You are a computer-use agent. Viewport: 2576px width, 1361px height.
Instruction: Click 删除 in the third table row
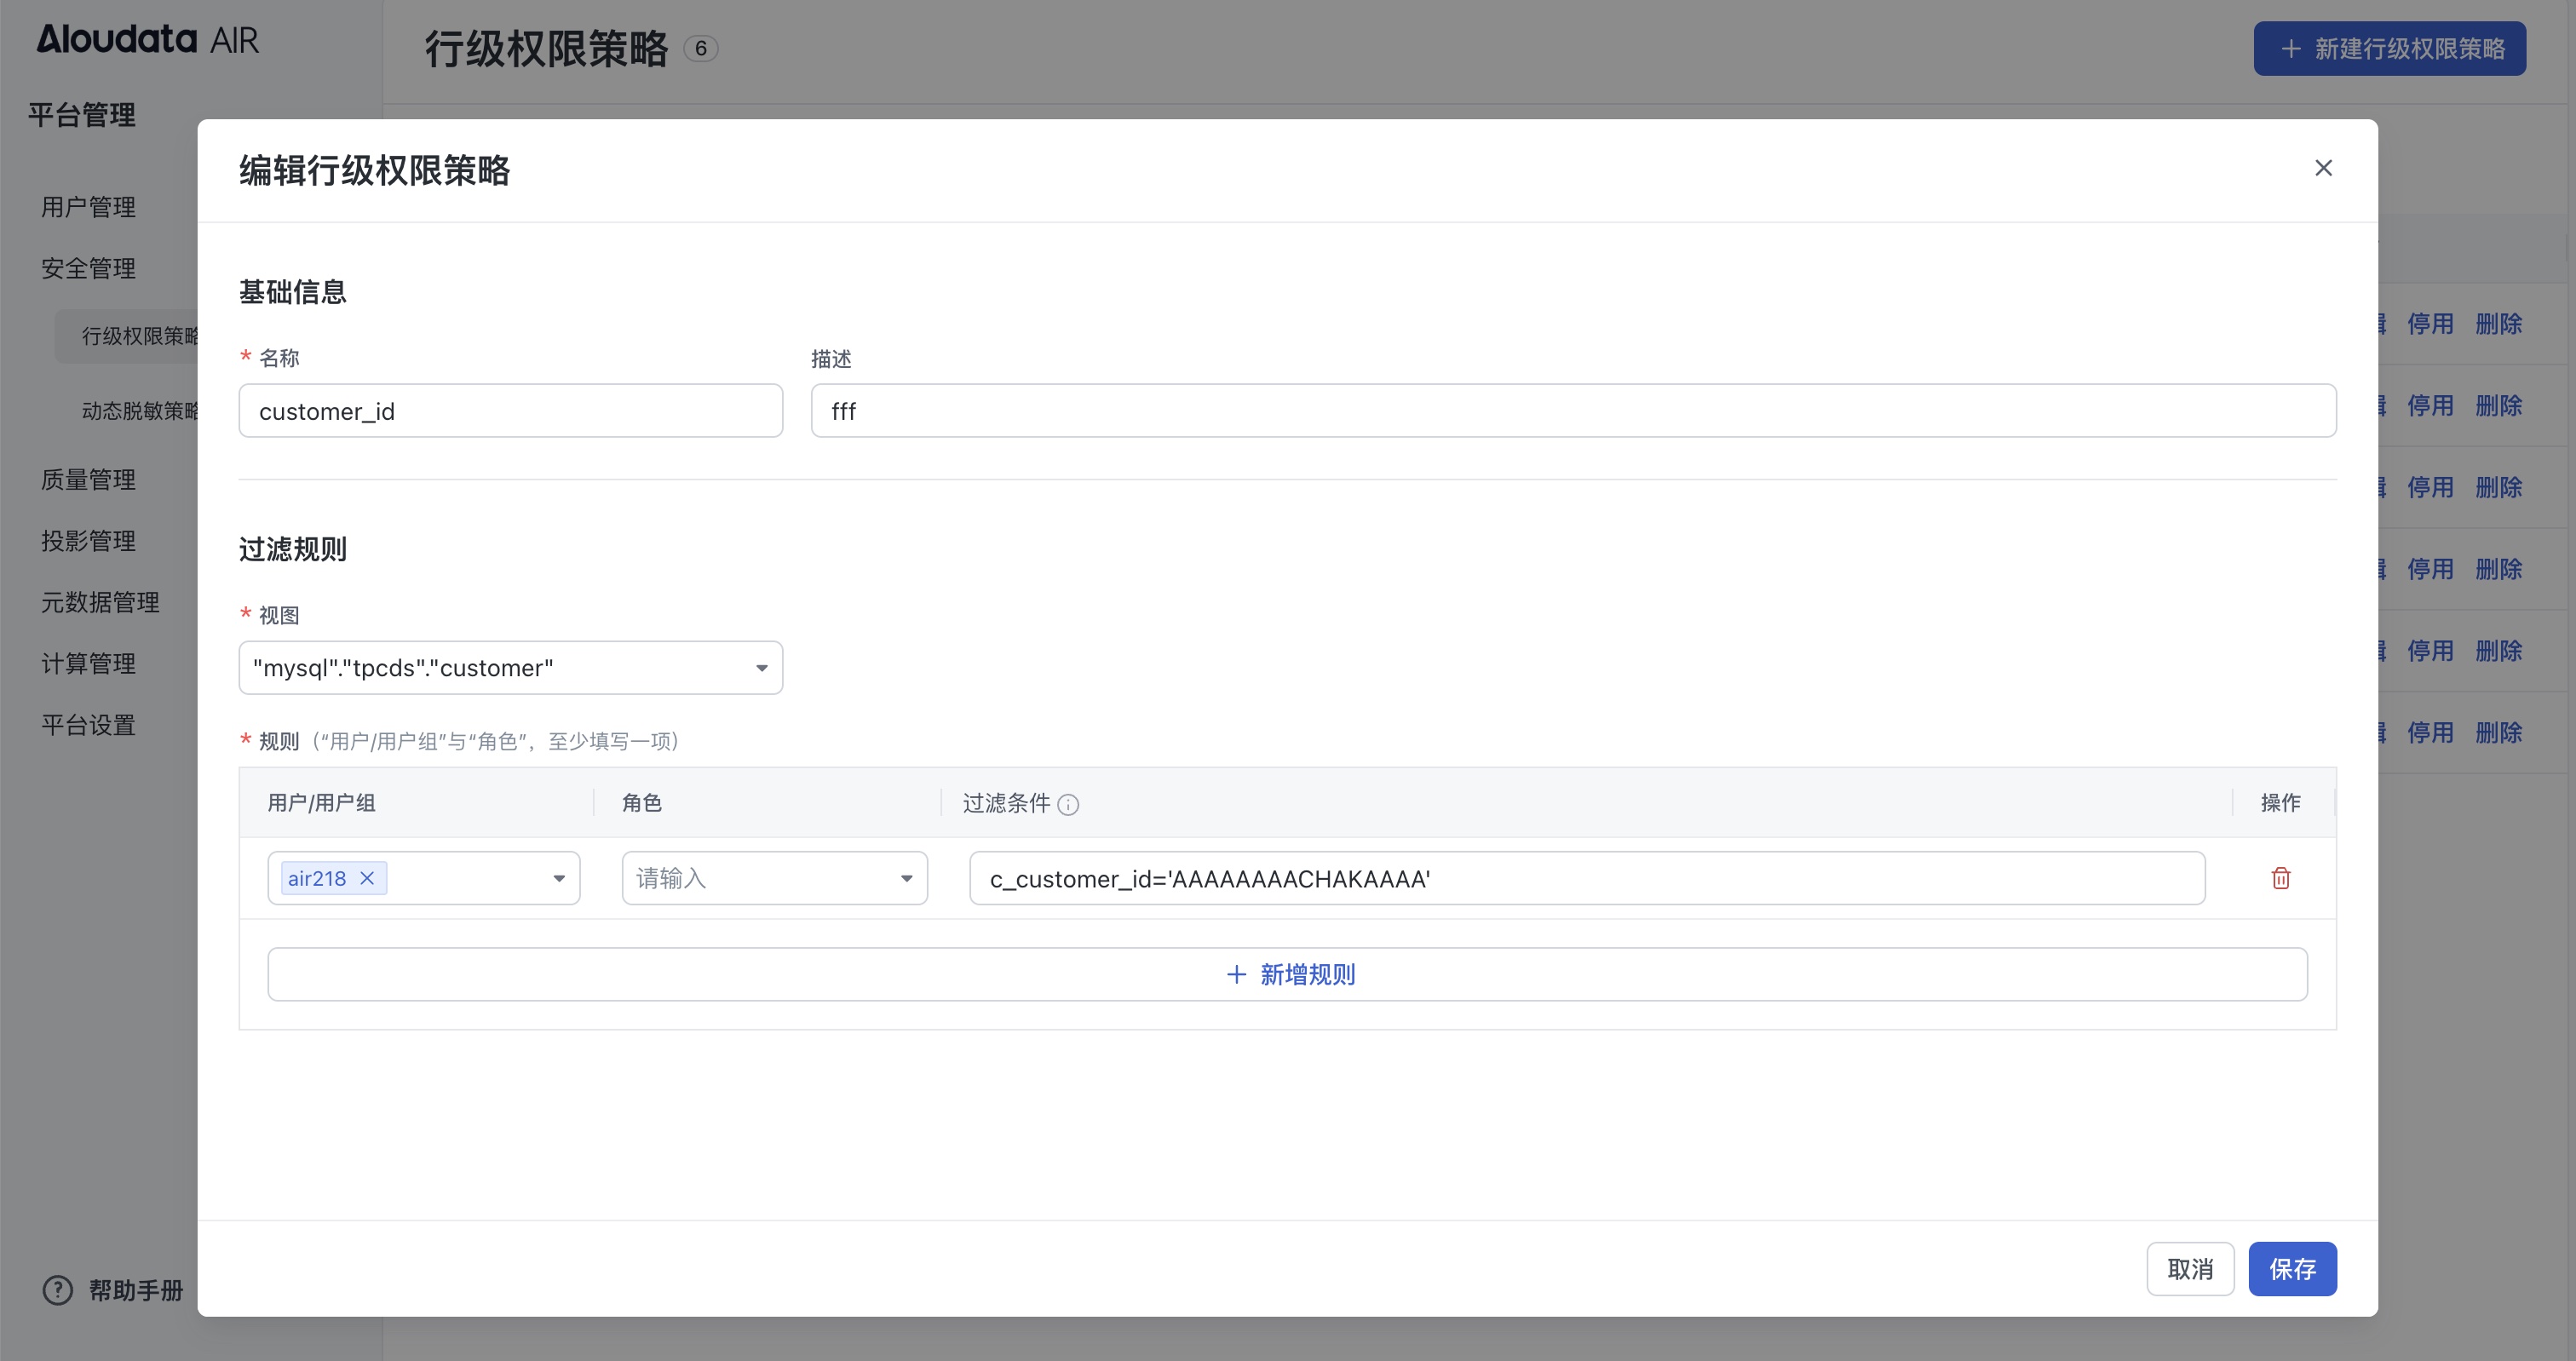click(2498, 488)
